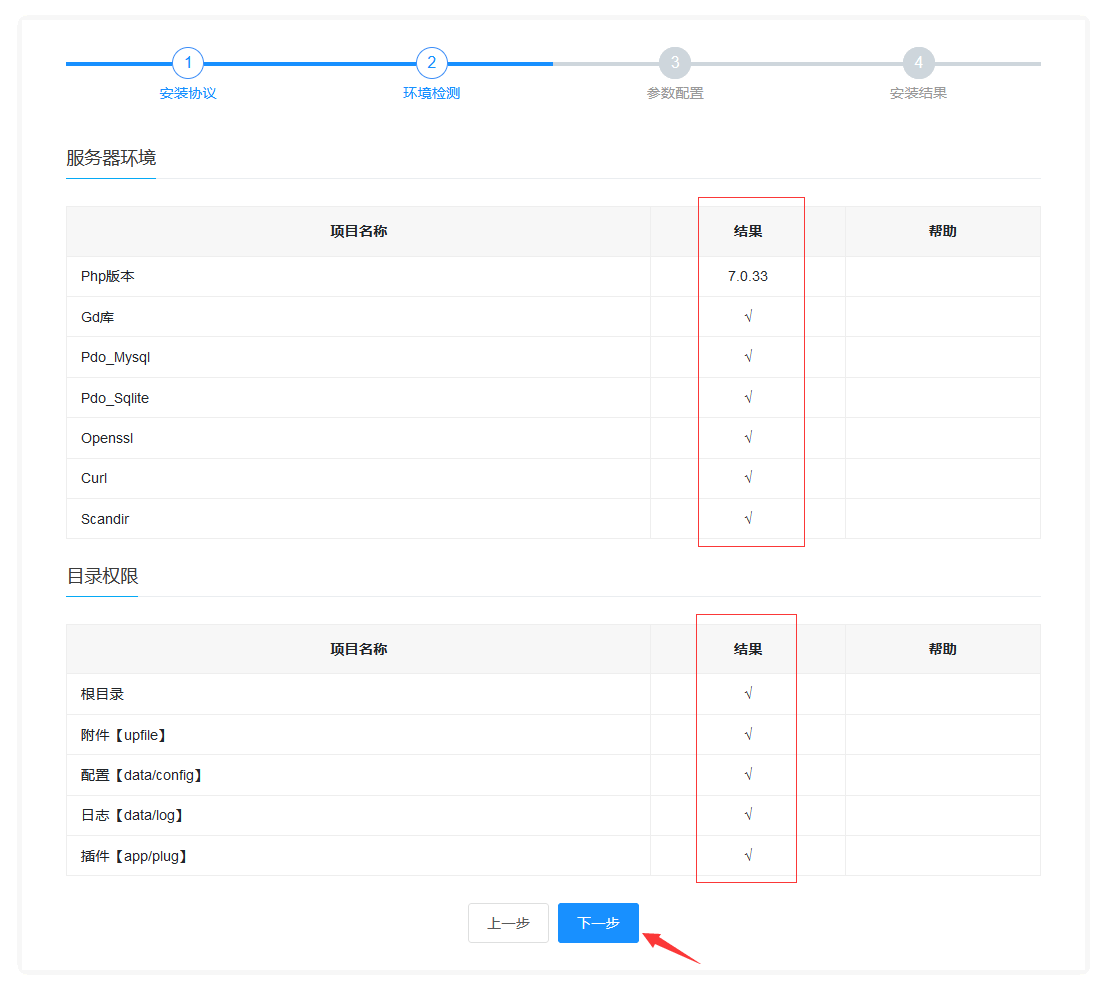This screenshot has width=1106, height=984.
Task: Go to the 参数配置 step label
Action: (x=675, y=93)
